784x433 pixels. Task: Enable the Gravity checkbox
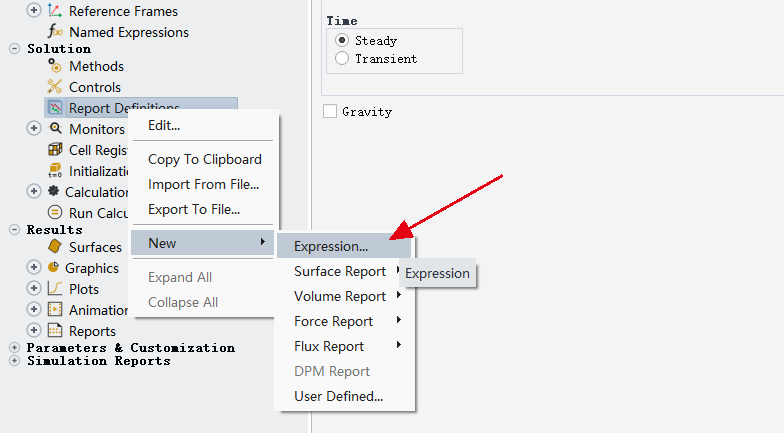pos(330,112)
